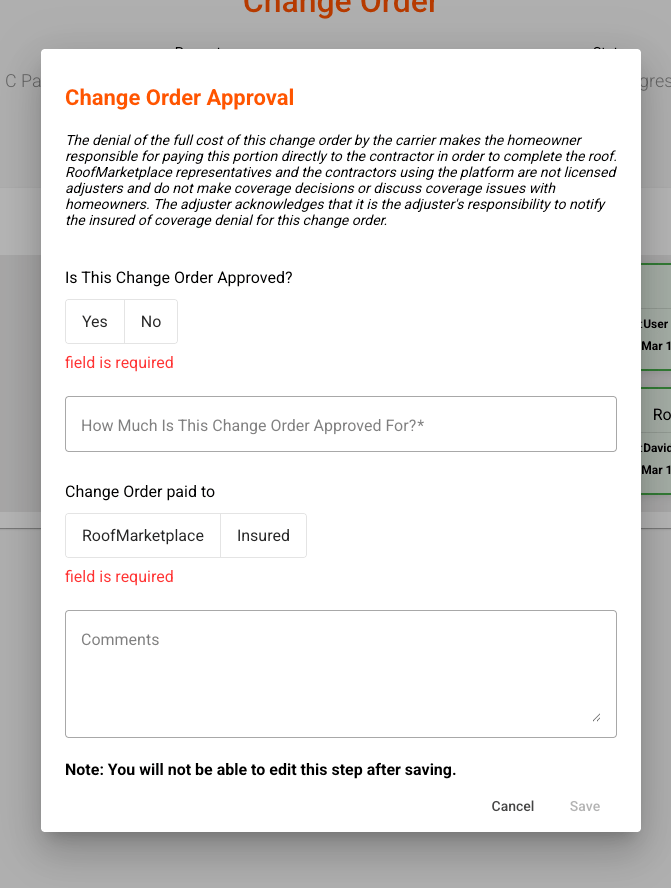Image resolution: width=671 pixels, height=888 pixels.
Task: Click the 'Change Order paid to' label
Action: 140,492
